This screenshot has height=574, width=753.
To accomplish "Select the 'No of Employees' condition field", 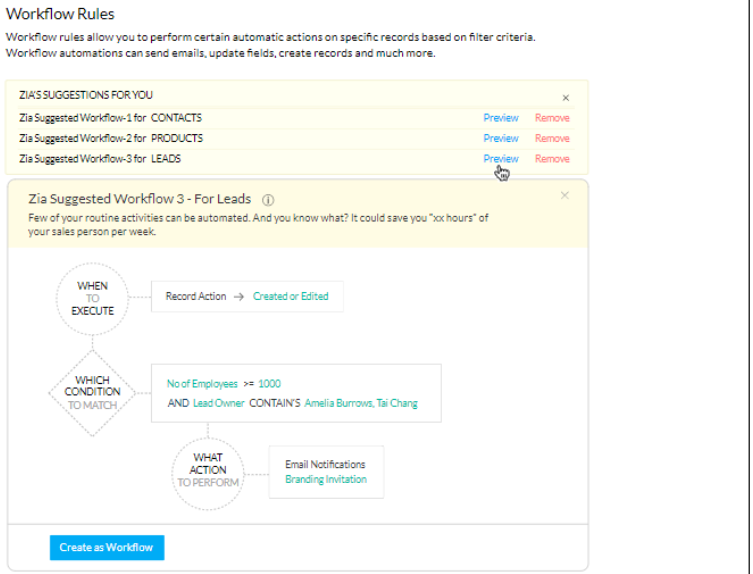I will 201,383.
